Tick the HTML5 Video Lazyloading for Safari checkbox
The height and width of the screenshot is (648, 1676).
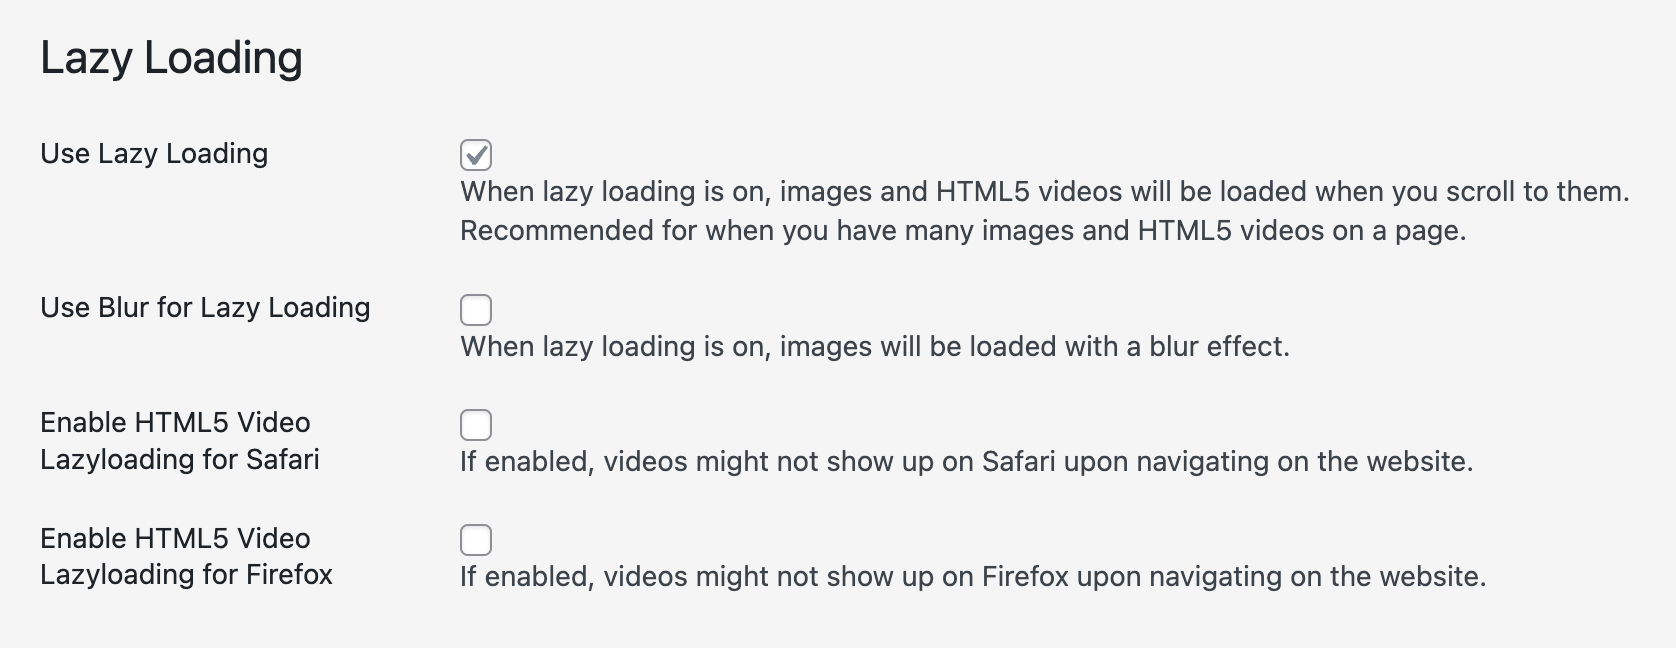(x=476, y=425)
